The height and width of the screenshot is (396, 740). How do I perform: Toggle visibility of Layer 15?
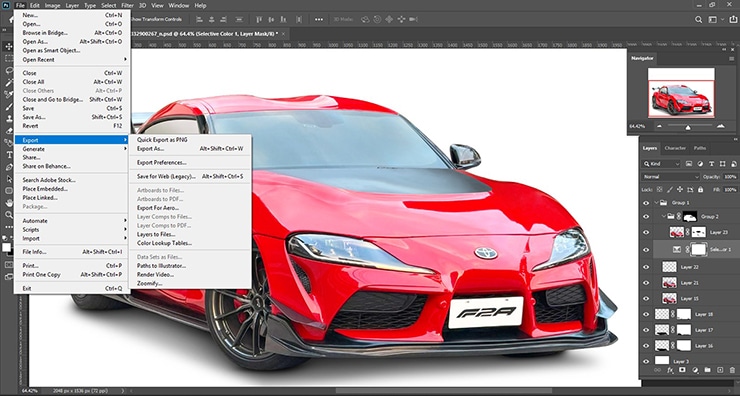click(x=646, y=298)
